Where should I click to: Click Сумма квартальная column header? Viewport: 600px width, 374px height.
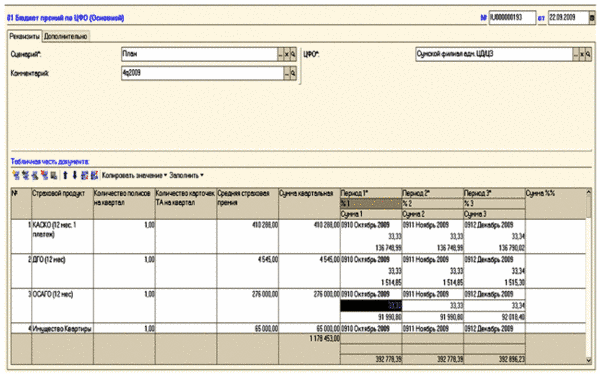(x=309, y=204)
